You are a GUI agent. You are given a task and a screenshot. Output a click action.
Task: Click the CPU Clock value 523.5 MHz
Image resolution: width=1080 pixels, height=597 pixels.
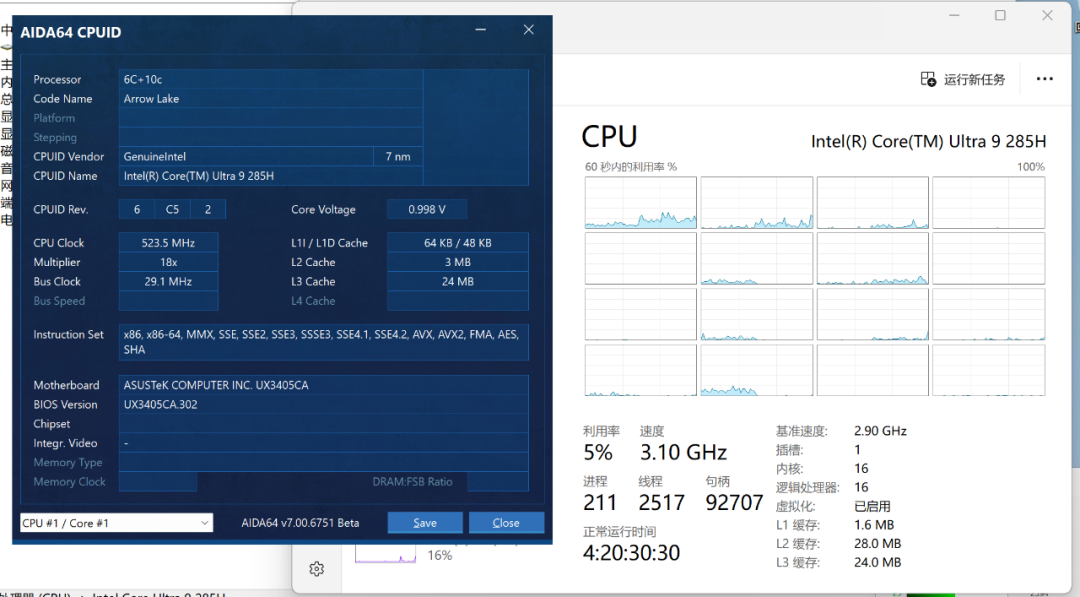pyautogui.click(x=168, y=242)
